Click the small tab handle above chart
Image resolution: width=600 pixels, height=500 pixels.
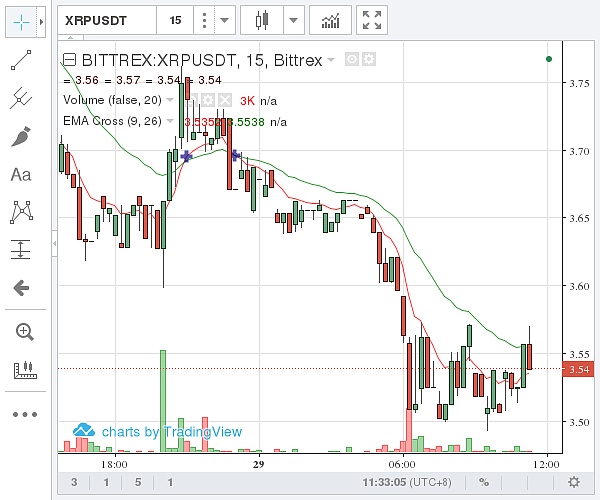point(71,37)
